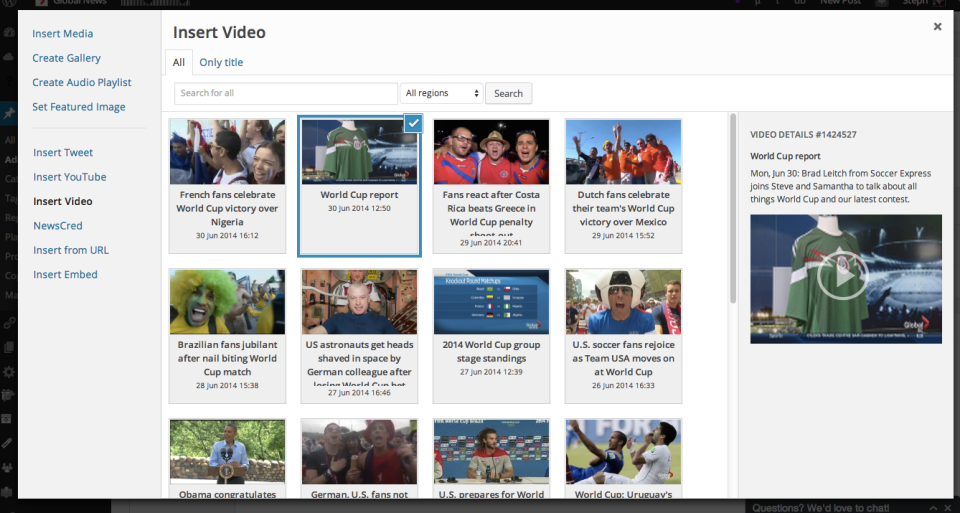The height and width of the screenshot is (513, 960).
Task: Uncheck the selected World Cup report checkmark
Action: [414, 123]
